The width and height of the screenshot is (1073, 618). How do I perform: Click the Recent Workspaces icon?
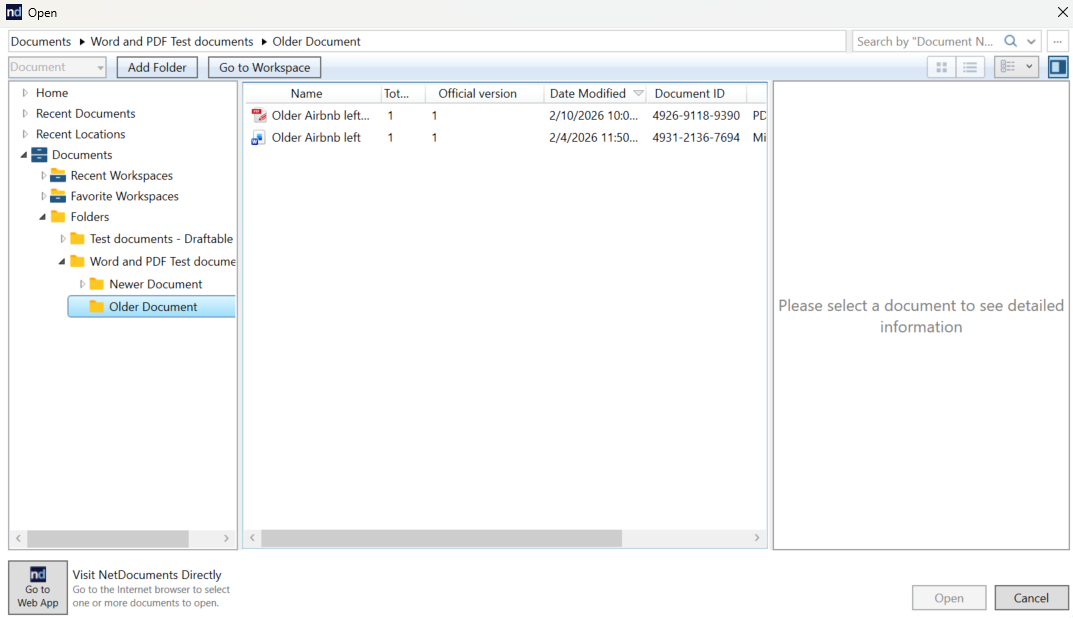click(58, 175)
